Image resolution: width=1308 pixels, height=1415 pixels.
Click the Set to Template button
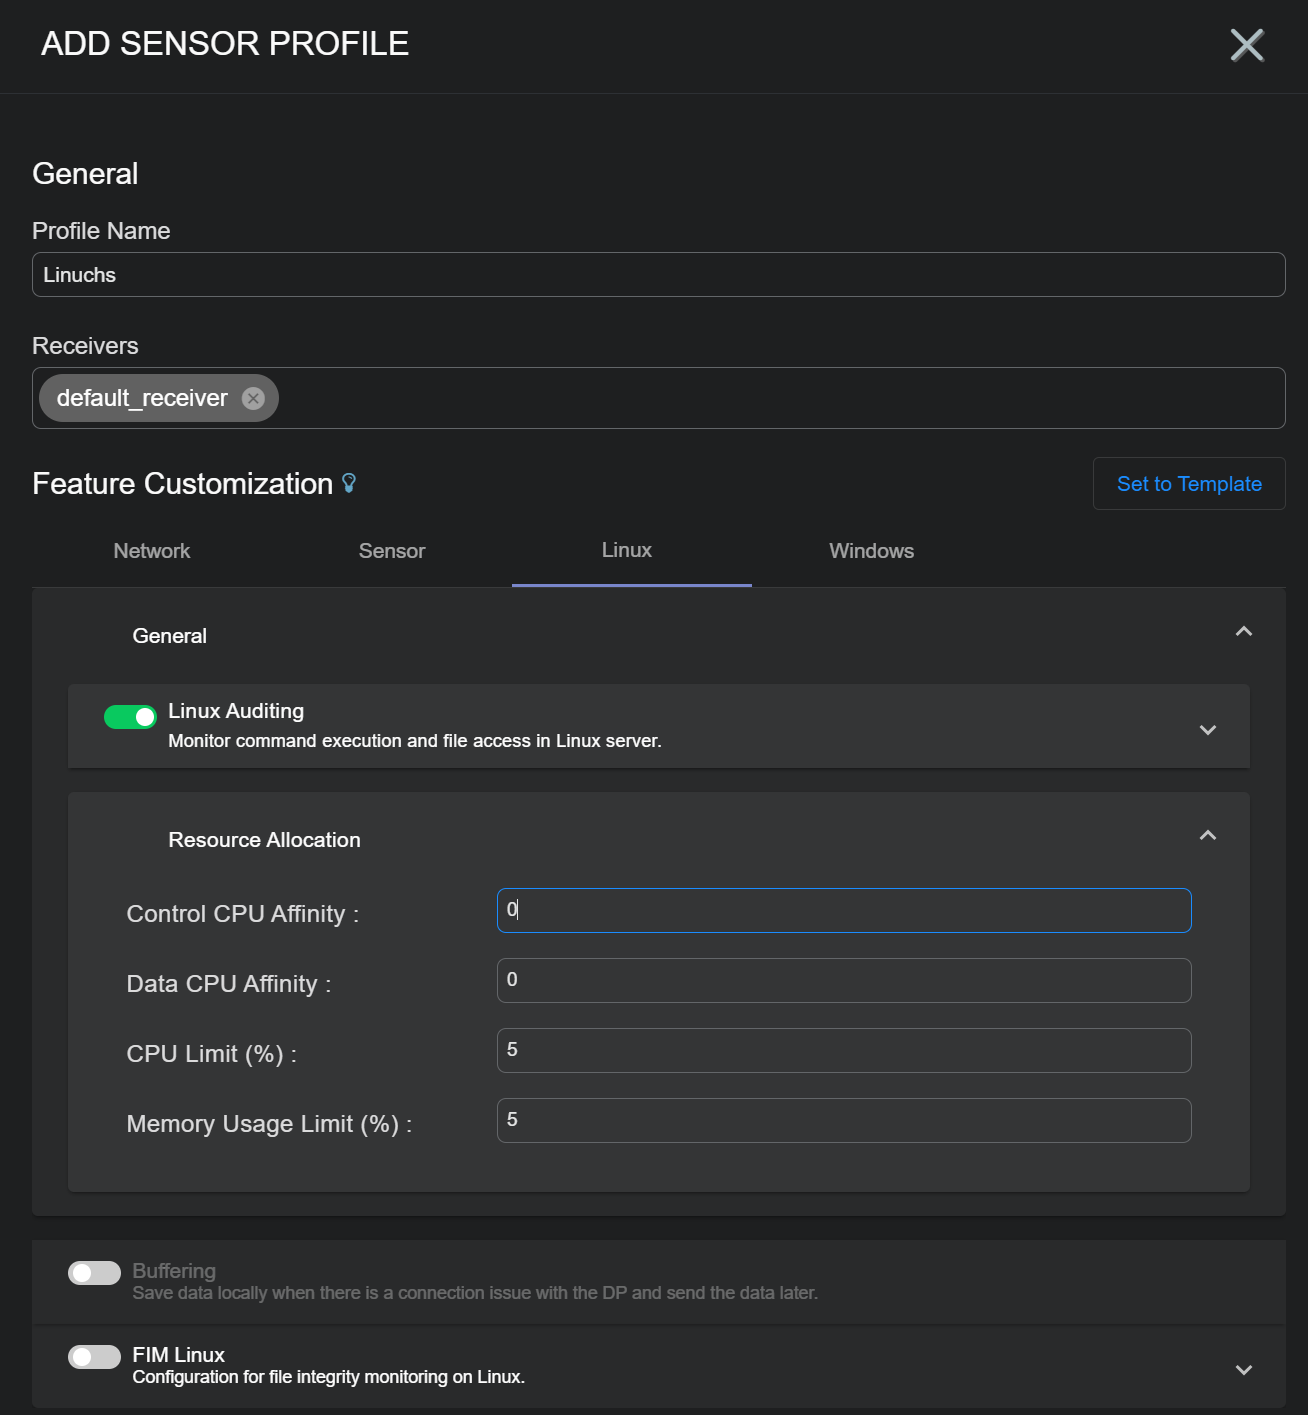1188,484
